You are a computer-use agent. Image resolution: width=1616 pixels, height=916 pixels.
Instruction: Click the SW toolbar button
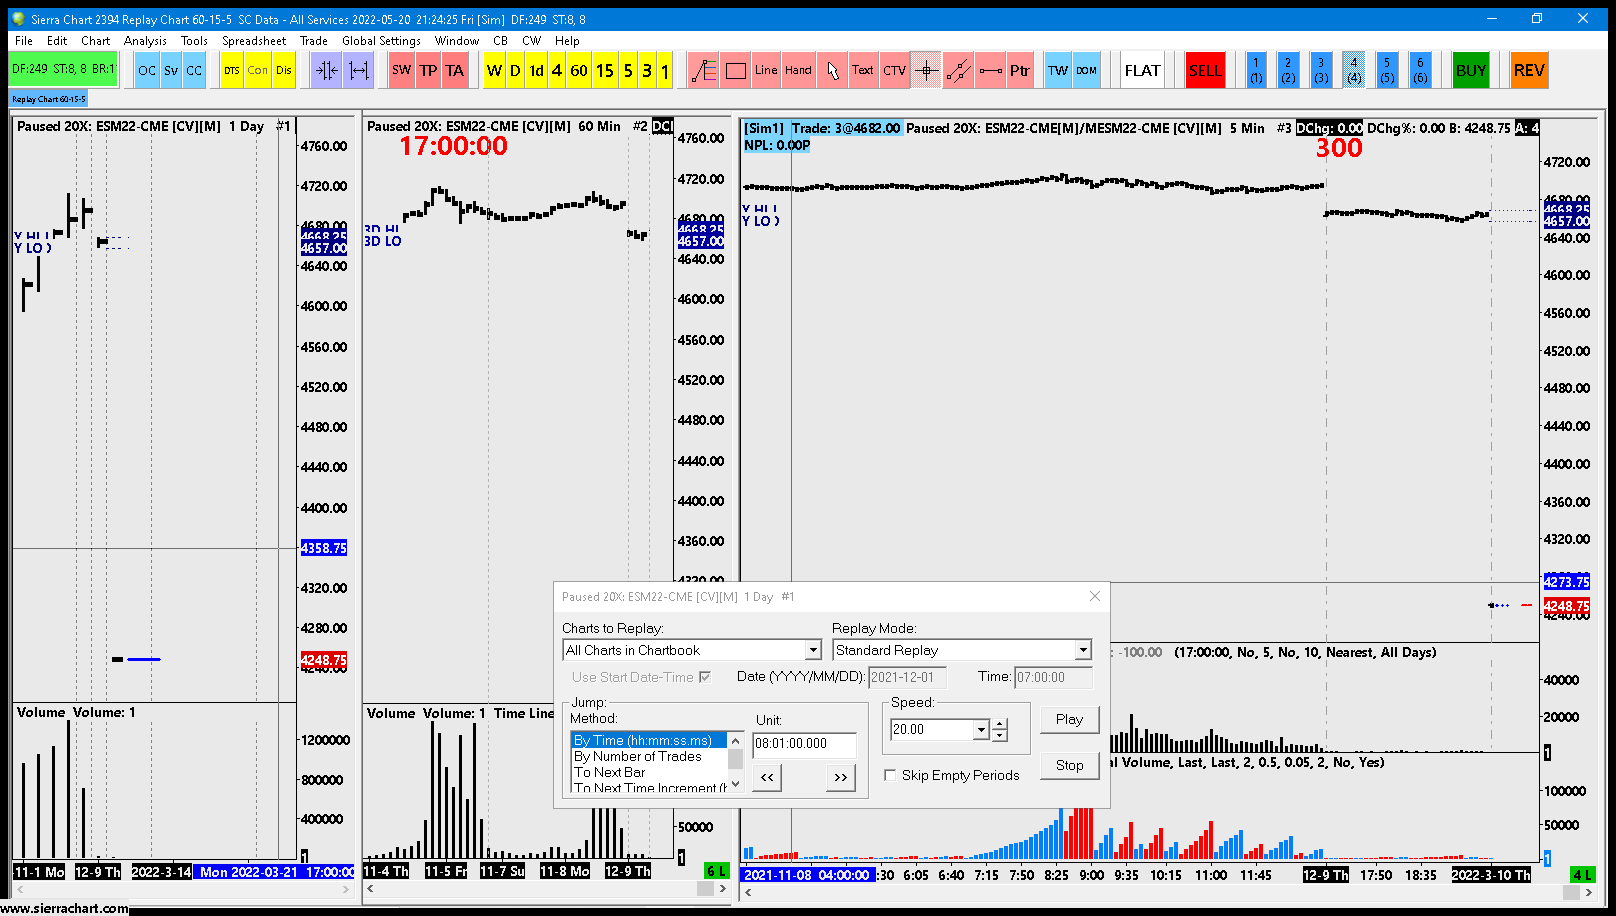click(x=402, y=70)
